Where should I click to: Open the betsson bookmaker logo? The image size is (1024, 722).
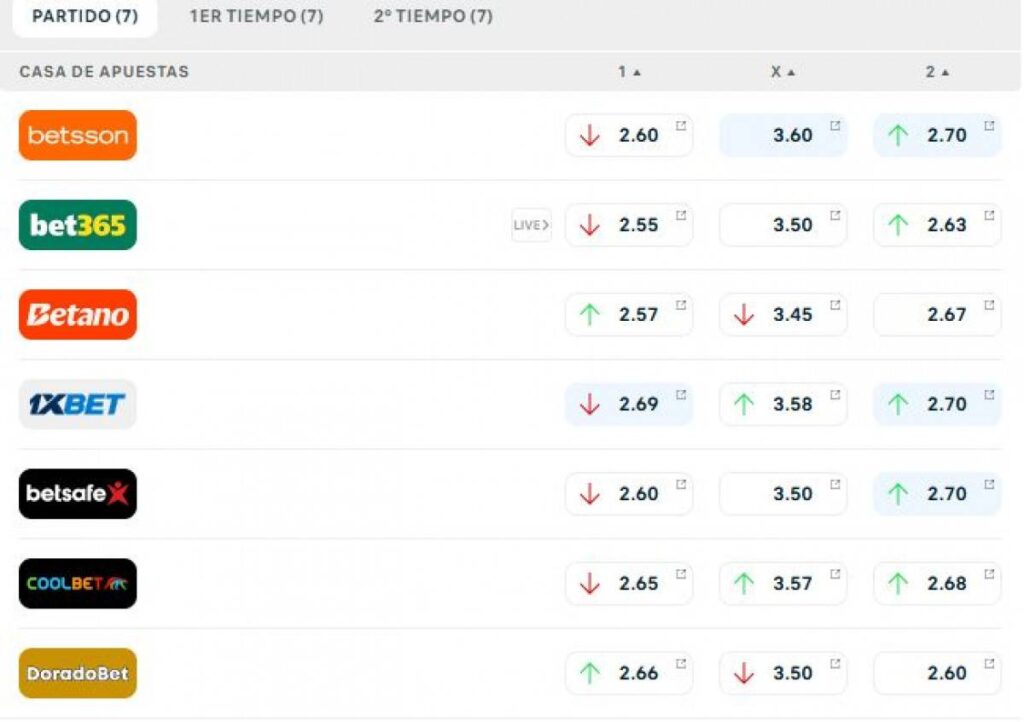pyautogui.click(x=78, y=135)
